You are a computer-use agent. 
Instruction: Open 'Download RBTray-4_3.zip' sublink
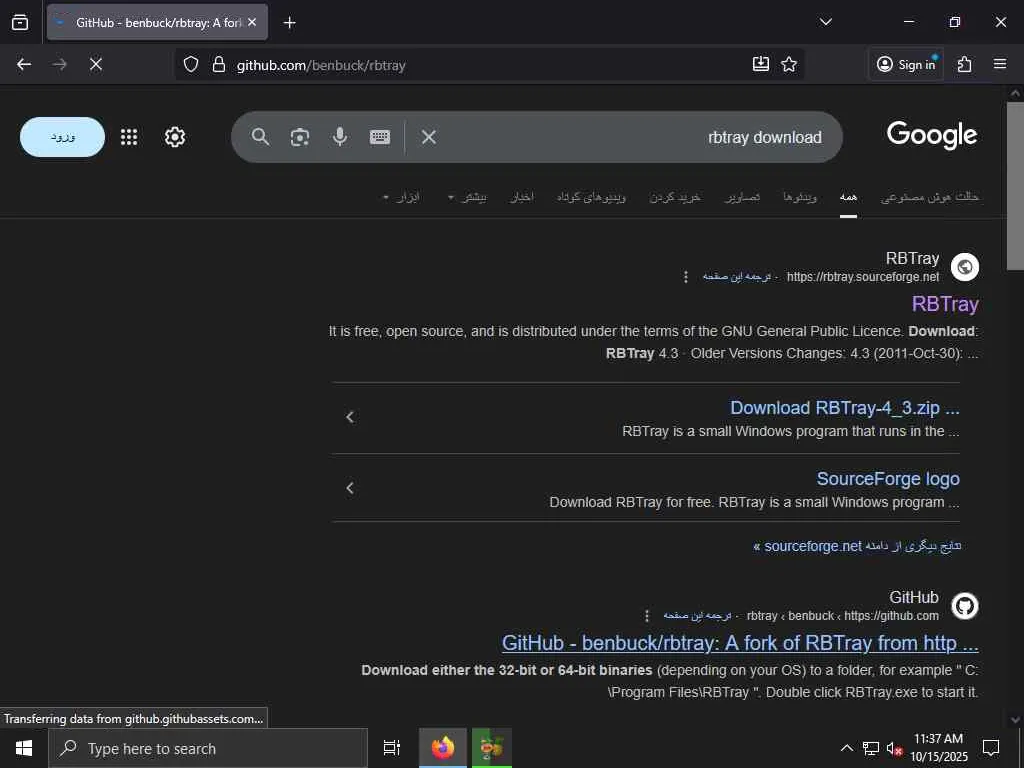click(x=844, y=408)
